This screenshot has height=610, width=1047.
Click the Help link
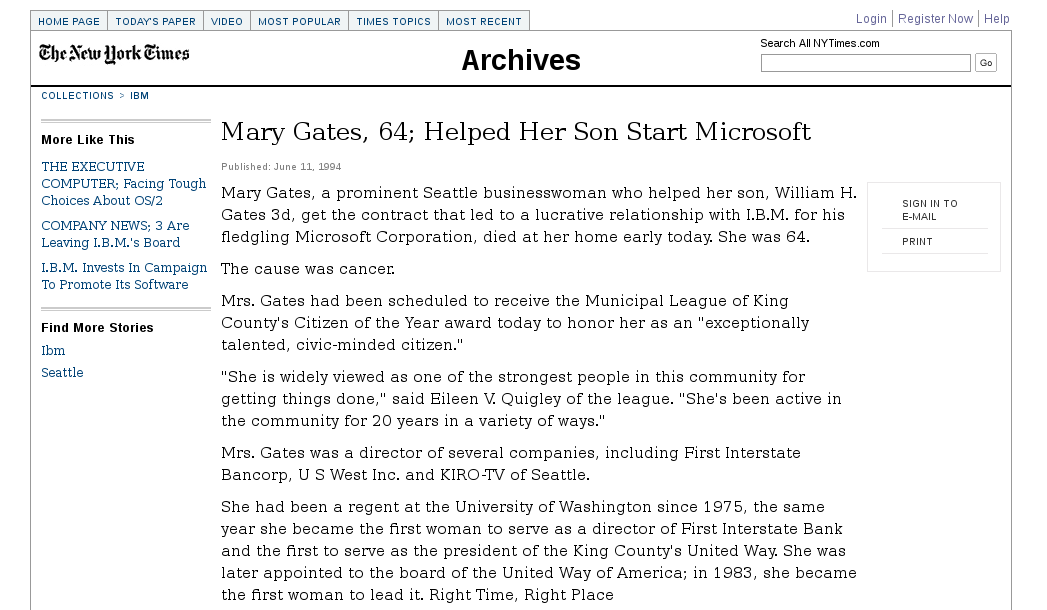(x=996, y=19)
